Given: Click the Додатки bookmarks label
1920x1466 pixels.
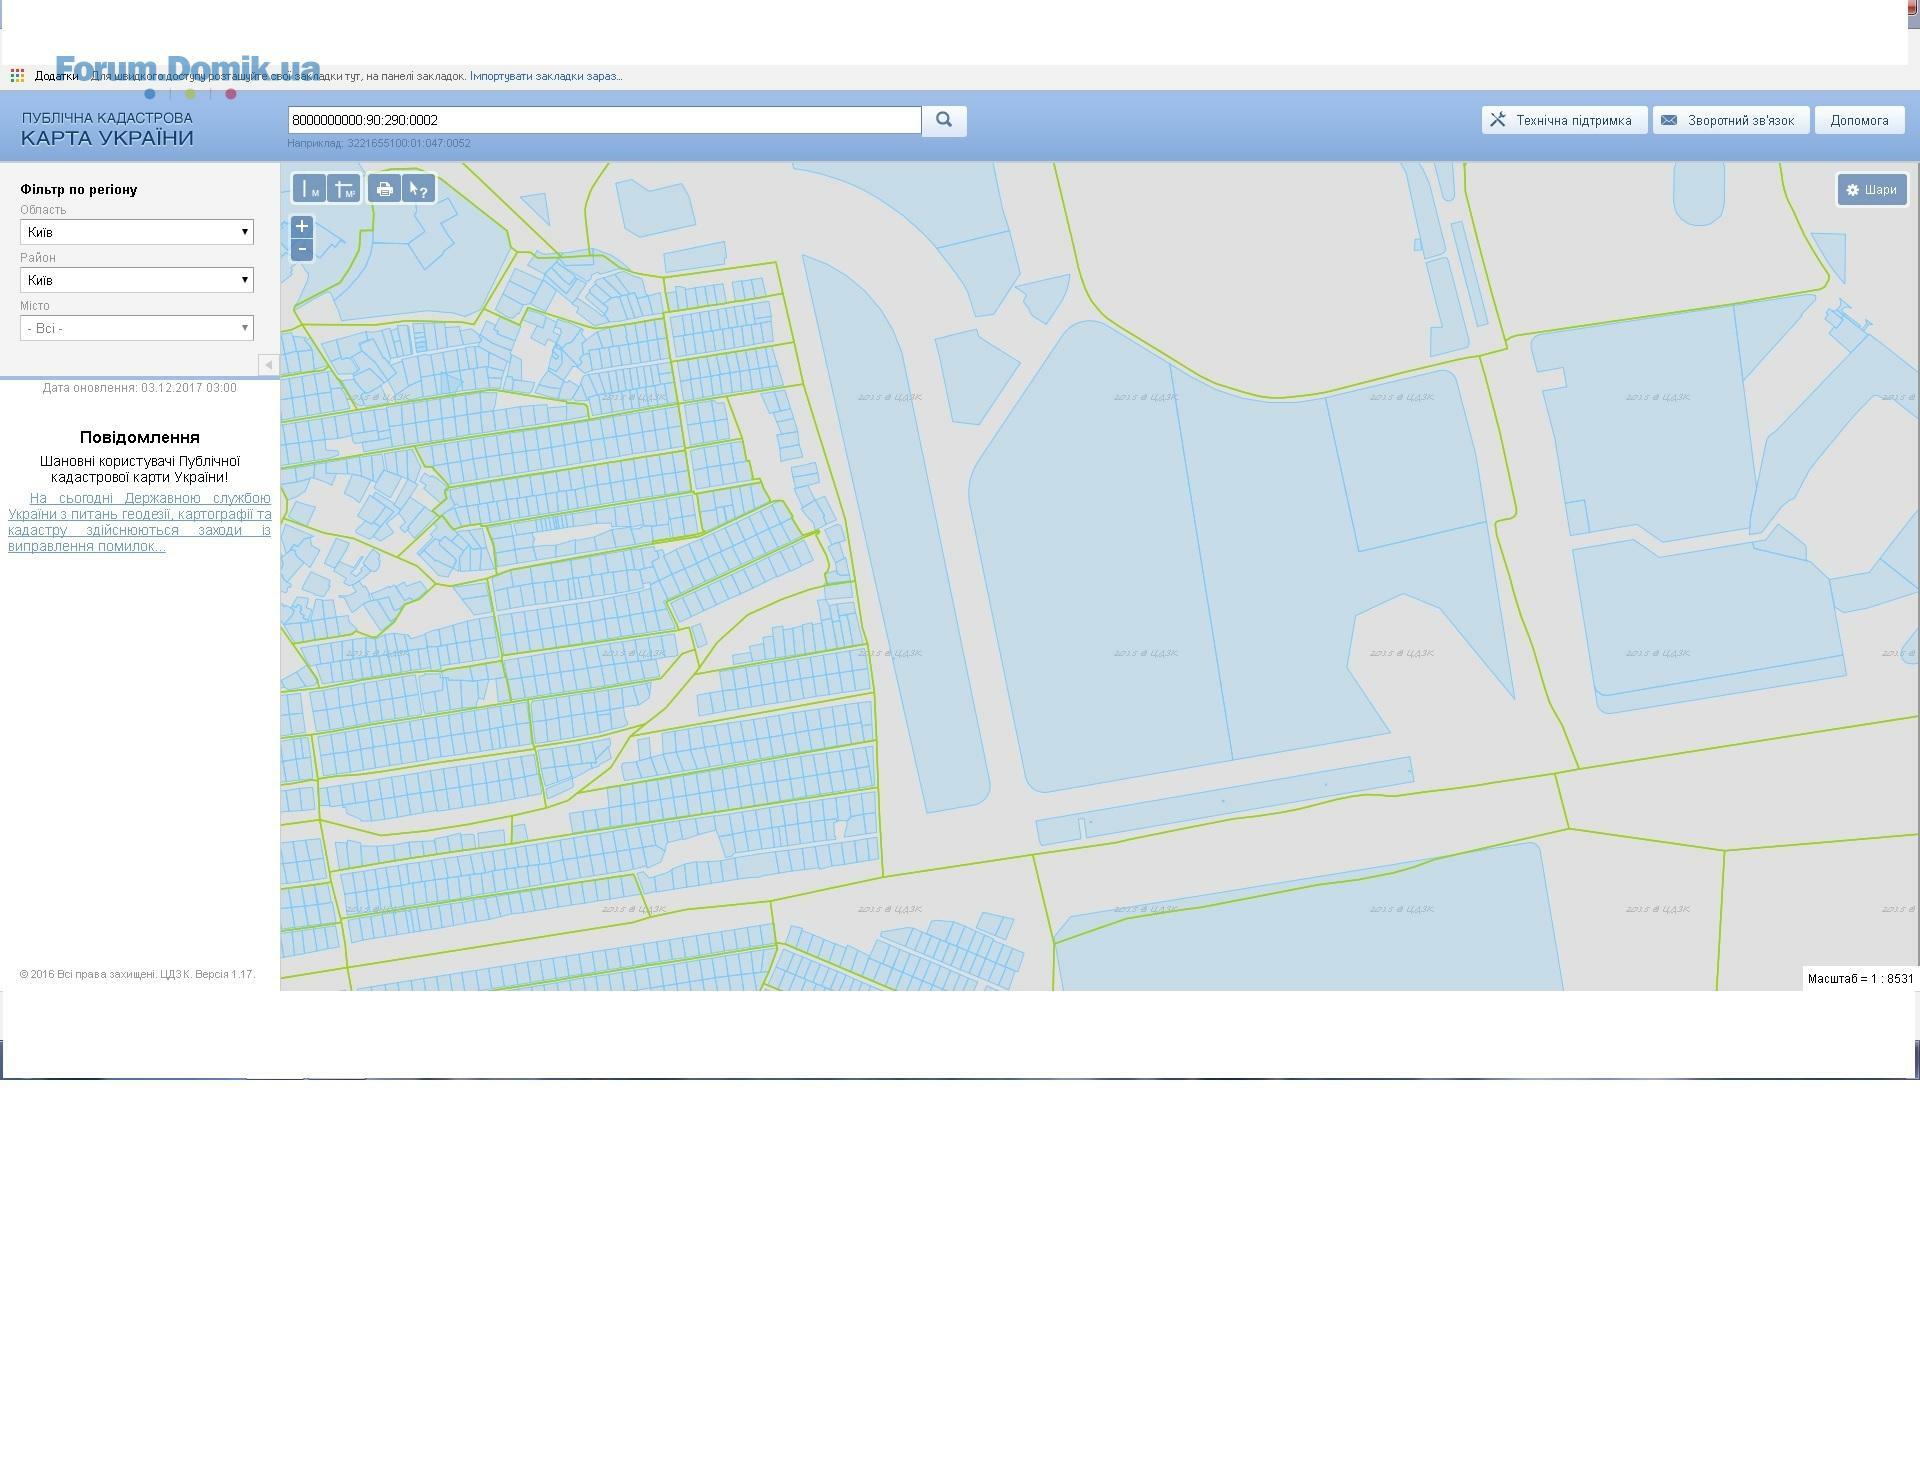Looking at the screenshot, I should pyautogui.click(x=56, y=76).
